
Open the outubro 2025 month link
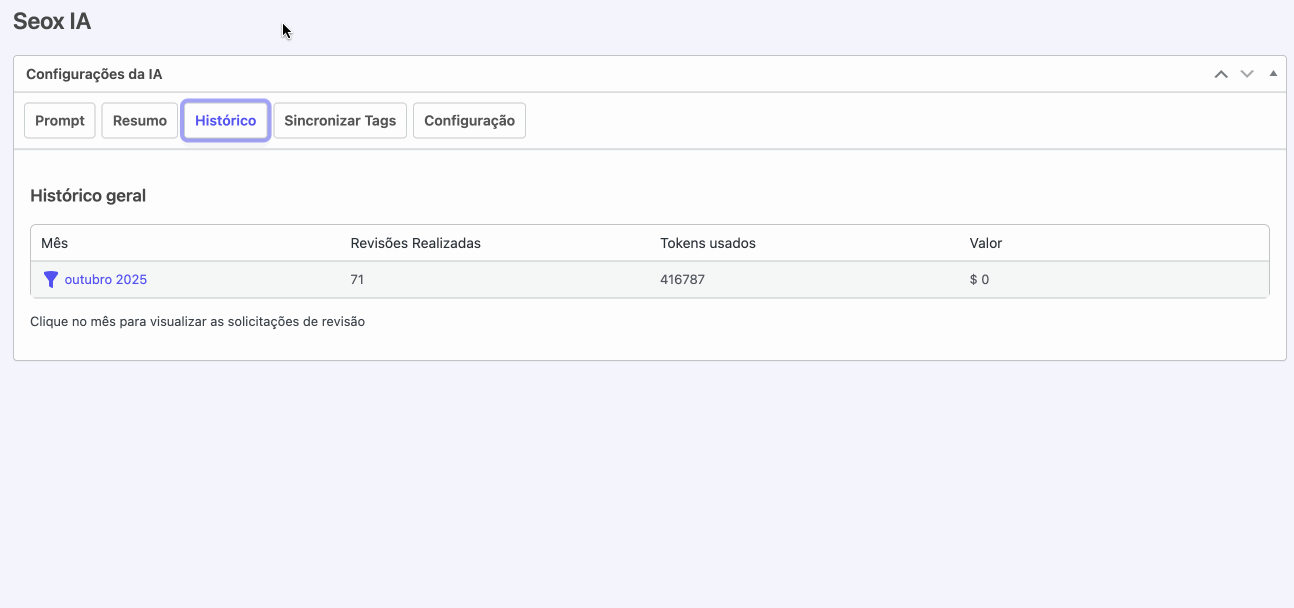tap(106, 280)
